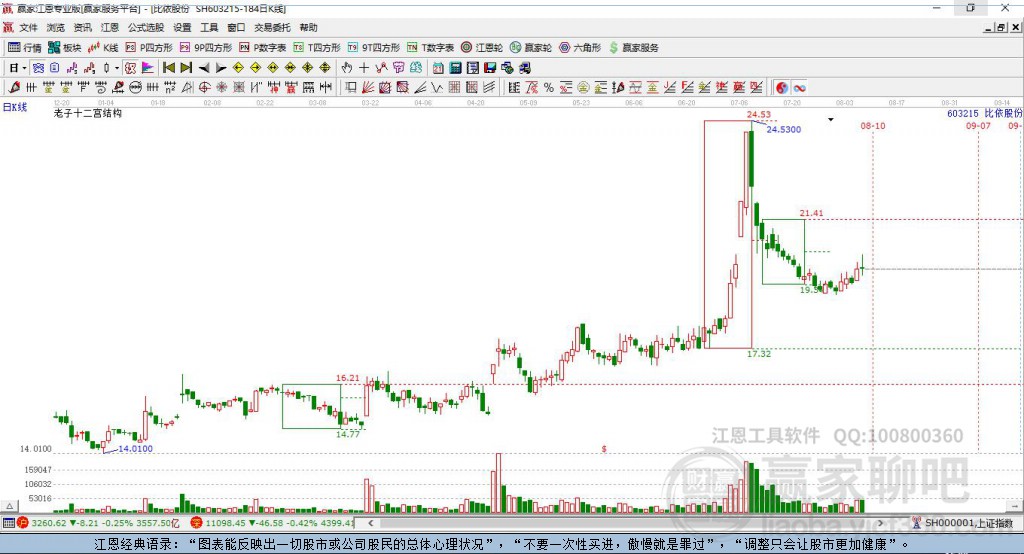Jump to first bar icon
The height and width of the screenshot is (554, 1024).
(168, 68)
